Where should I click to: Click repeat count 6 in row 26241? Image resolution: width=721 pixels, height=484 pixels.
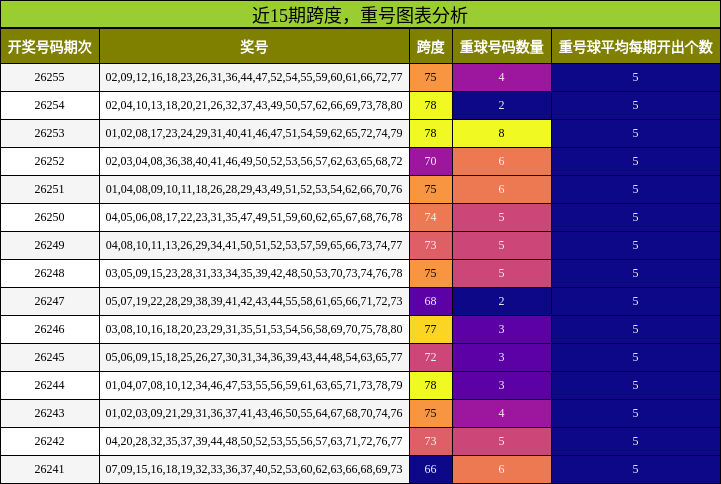click(502, 470)
